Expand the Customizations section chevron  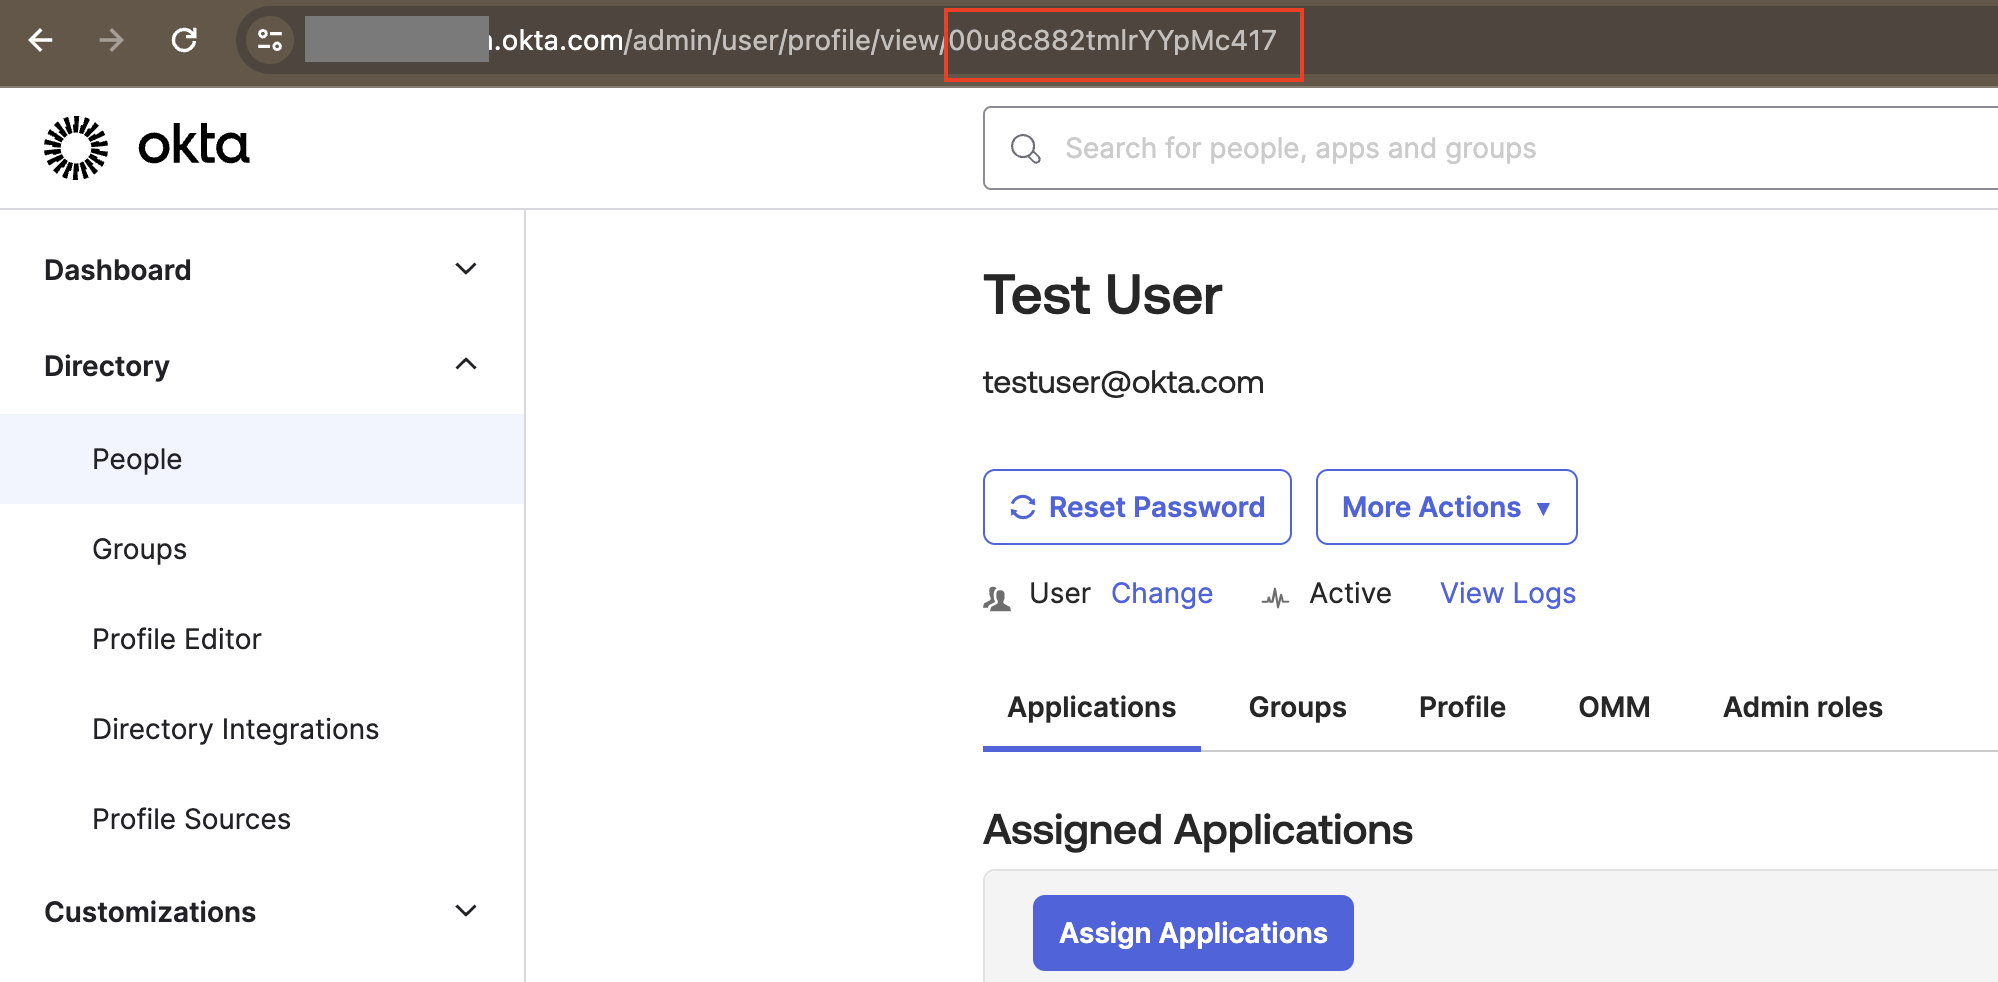[465, 911]
